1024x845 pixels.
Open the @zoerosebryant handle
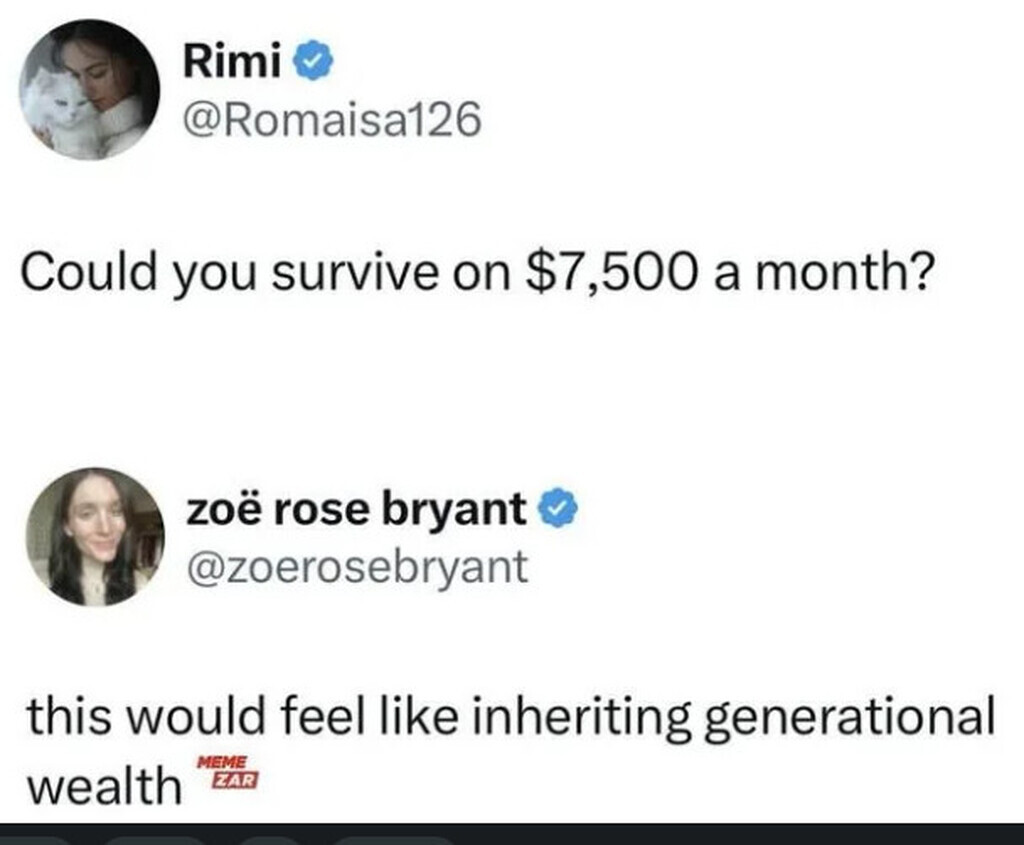point(357,566)
